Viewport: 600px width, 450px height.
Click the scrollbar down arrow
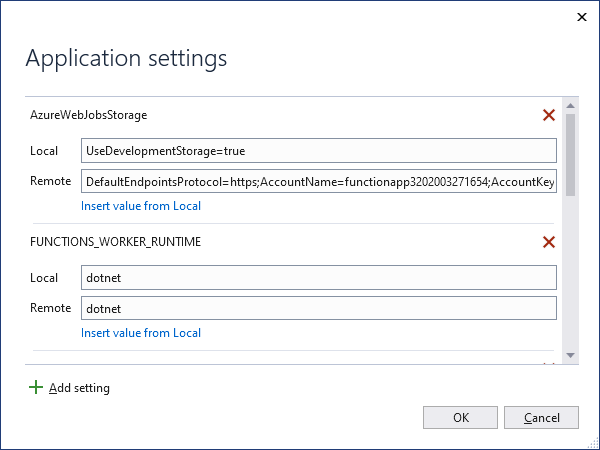(570, 355)
